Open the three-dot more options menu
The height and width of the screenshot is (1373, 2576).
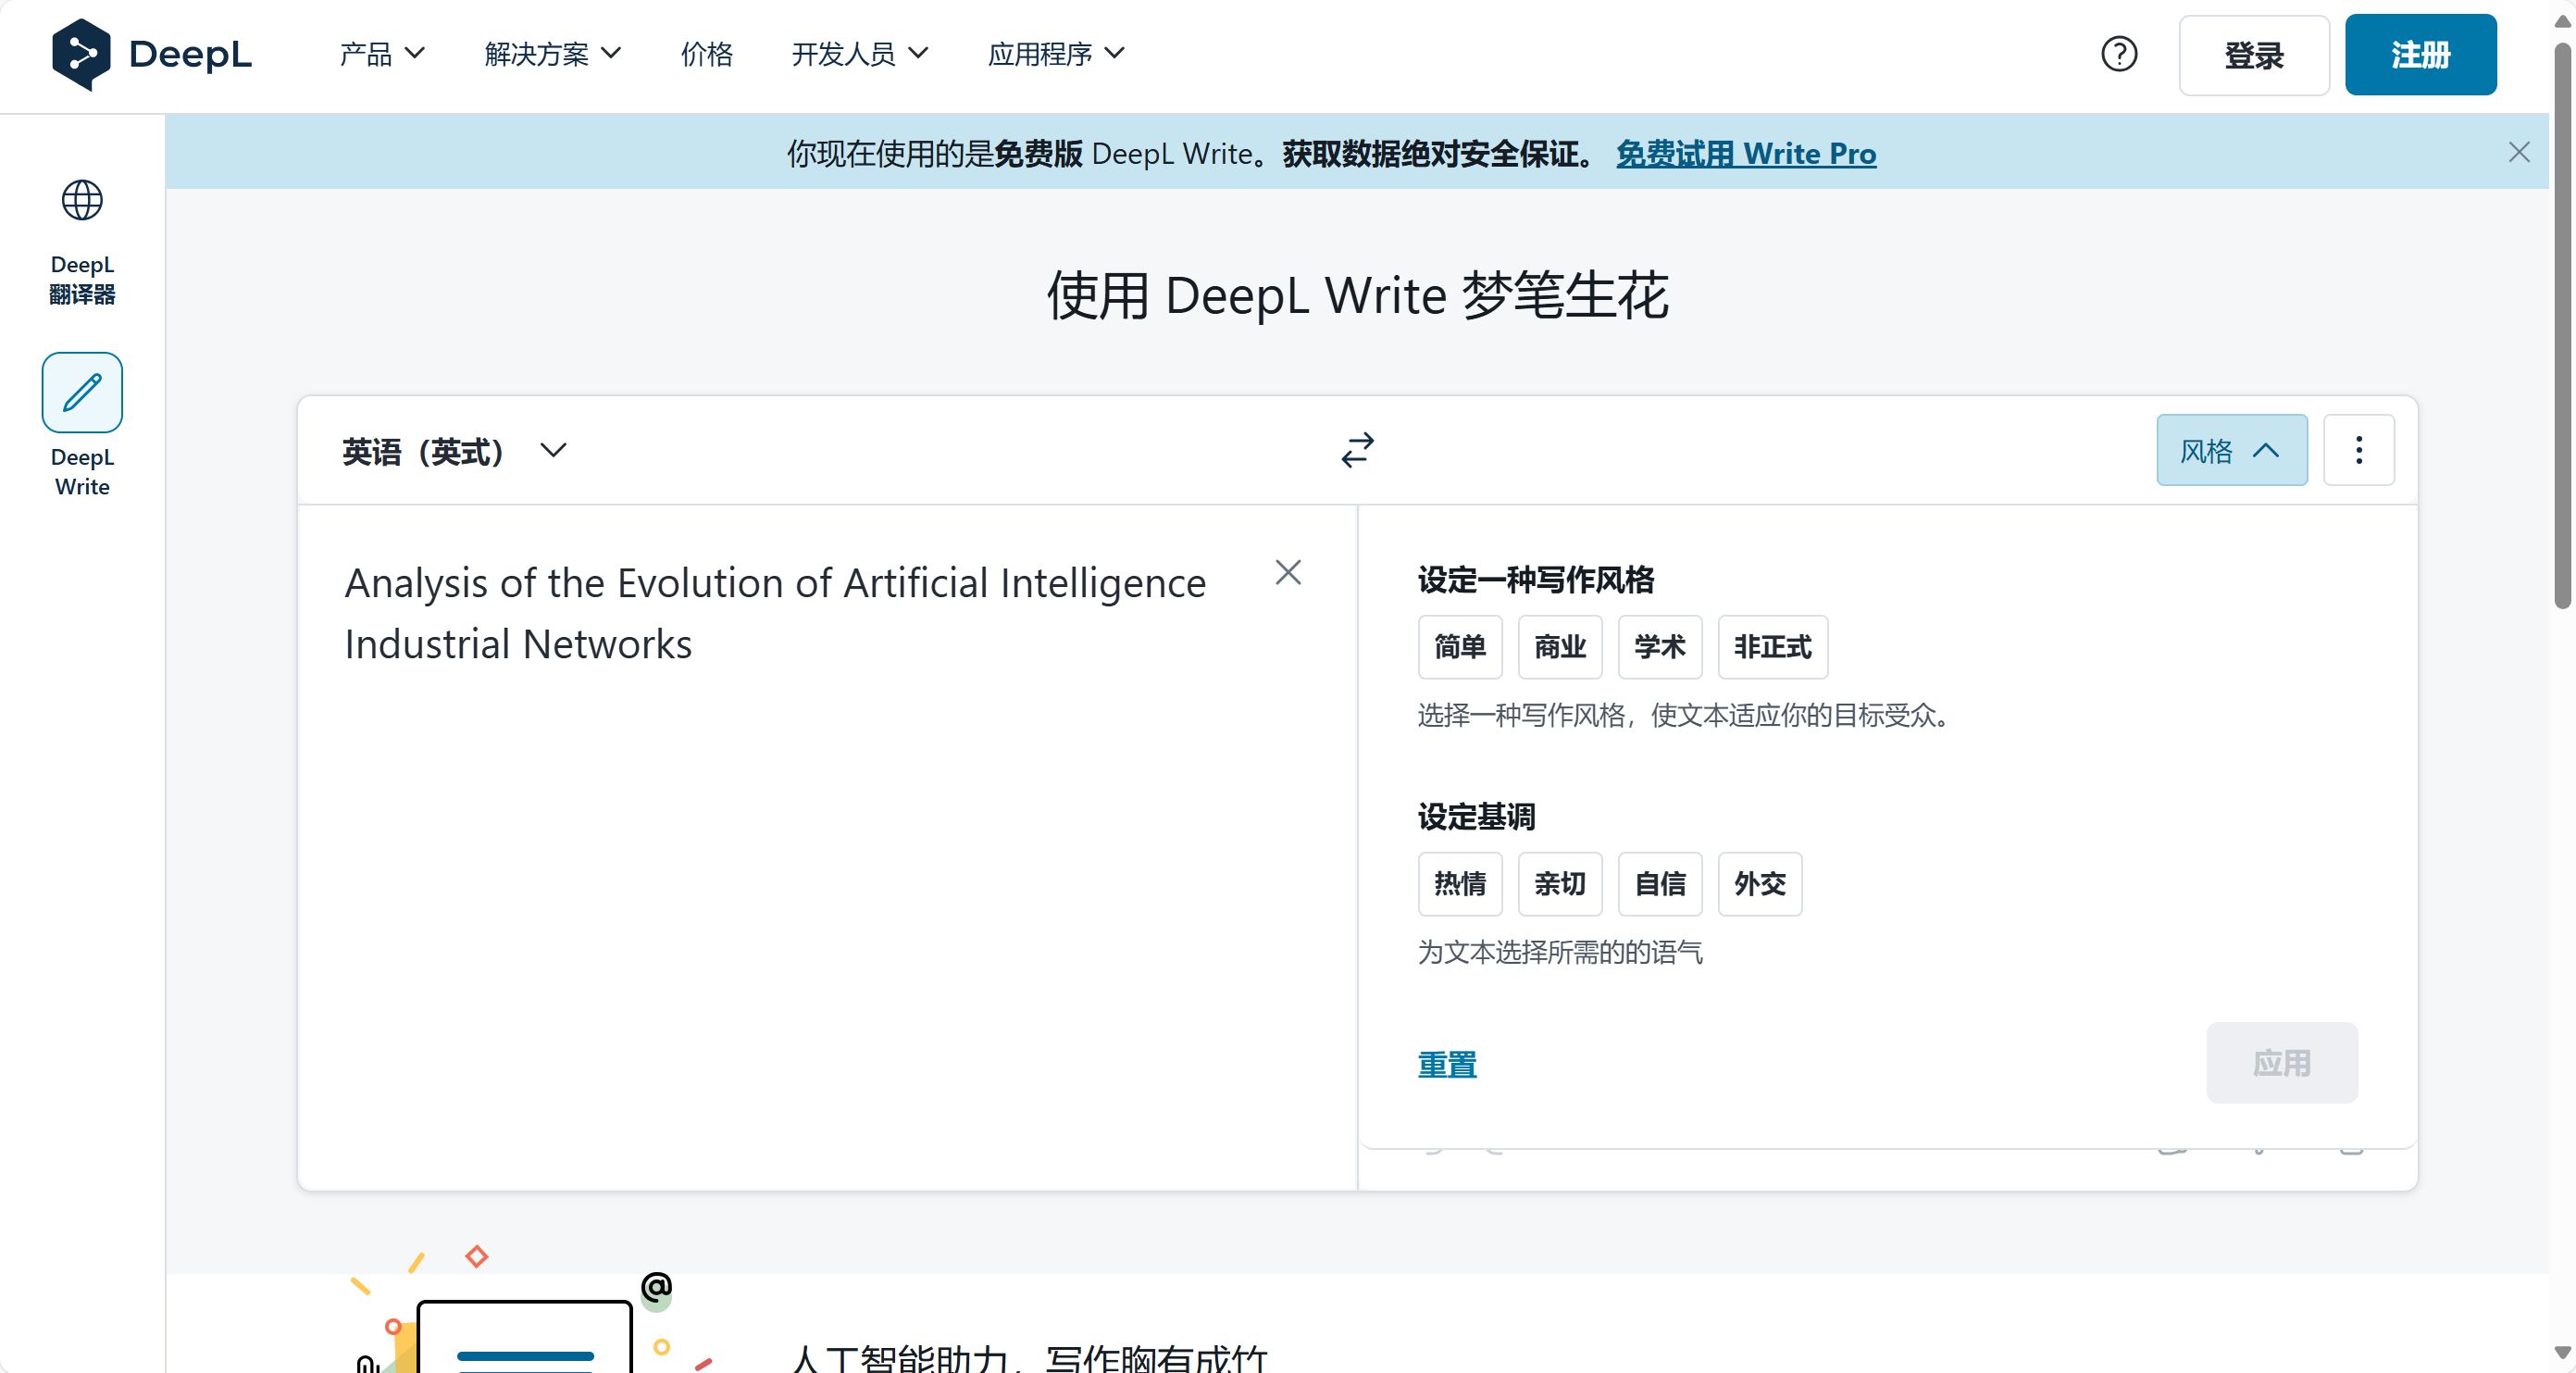point(2358,450)
